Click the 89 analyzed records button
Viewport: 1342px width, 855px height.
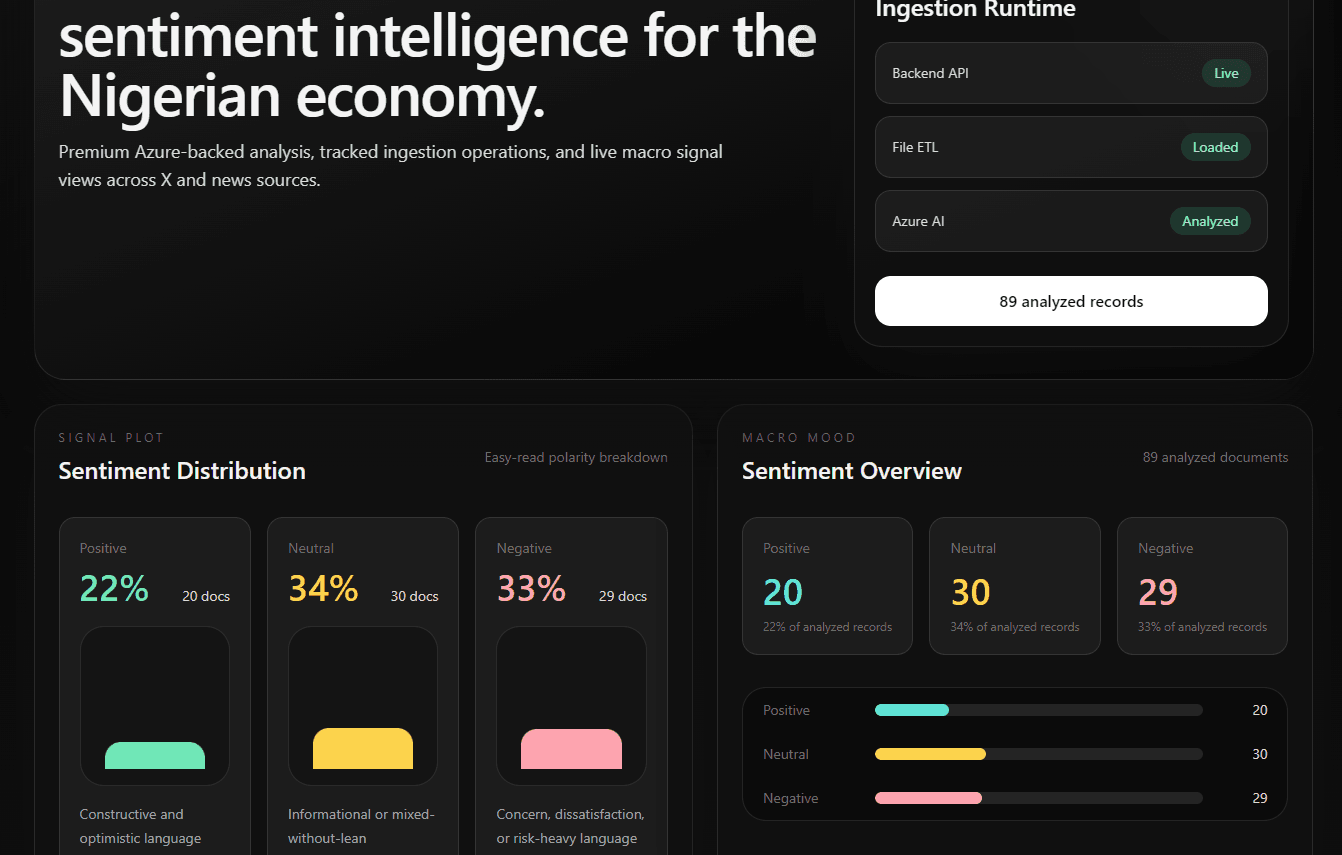click(1071, 301)
